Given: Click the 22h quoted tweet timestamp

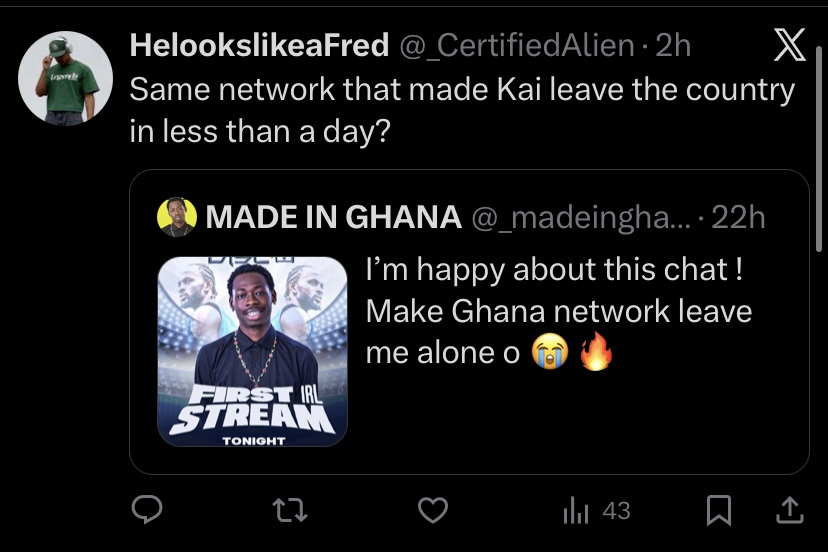Looking at the screenshot, I should click(x=738, y=216).
